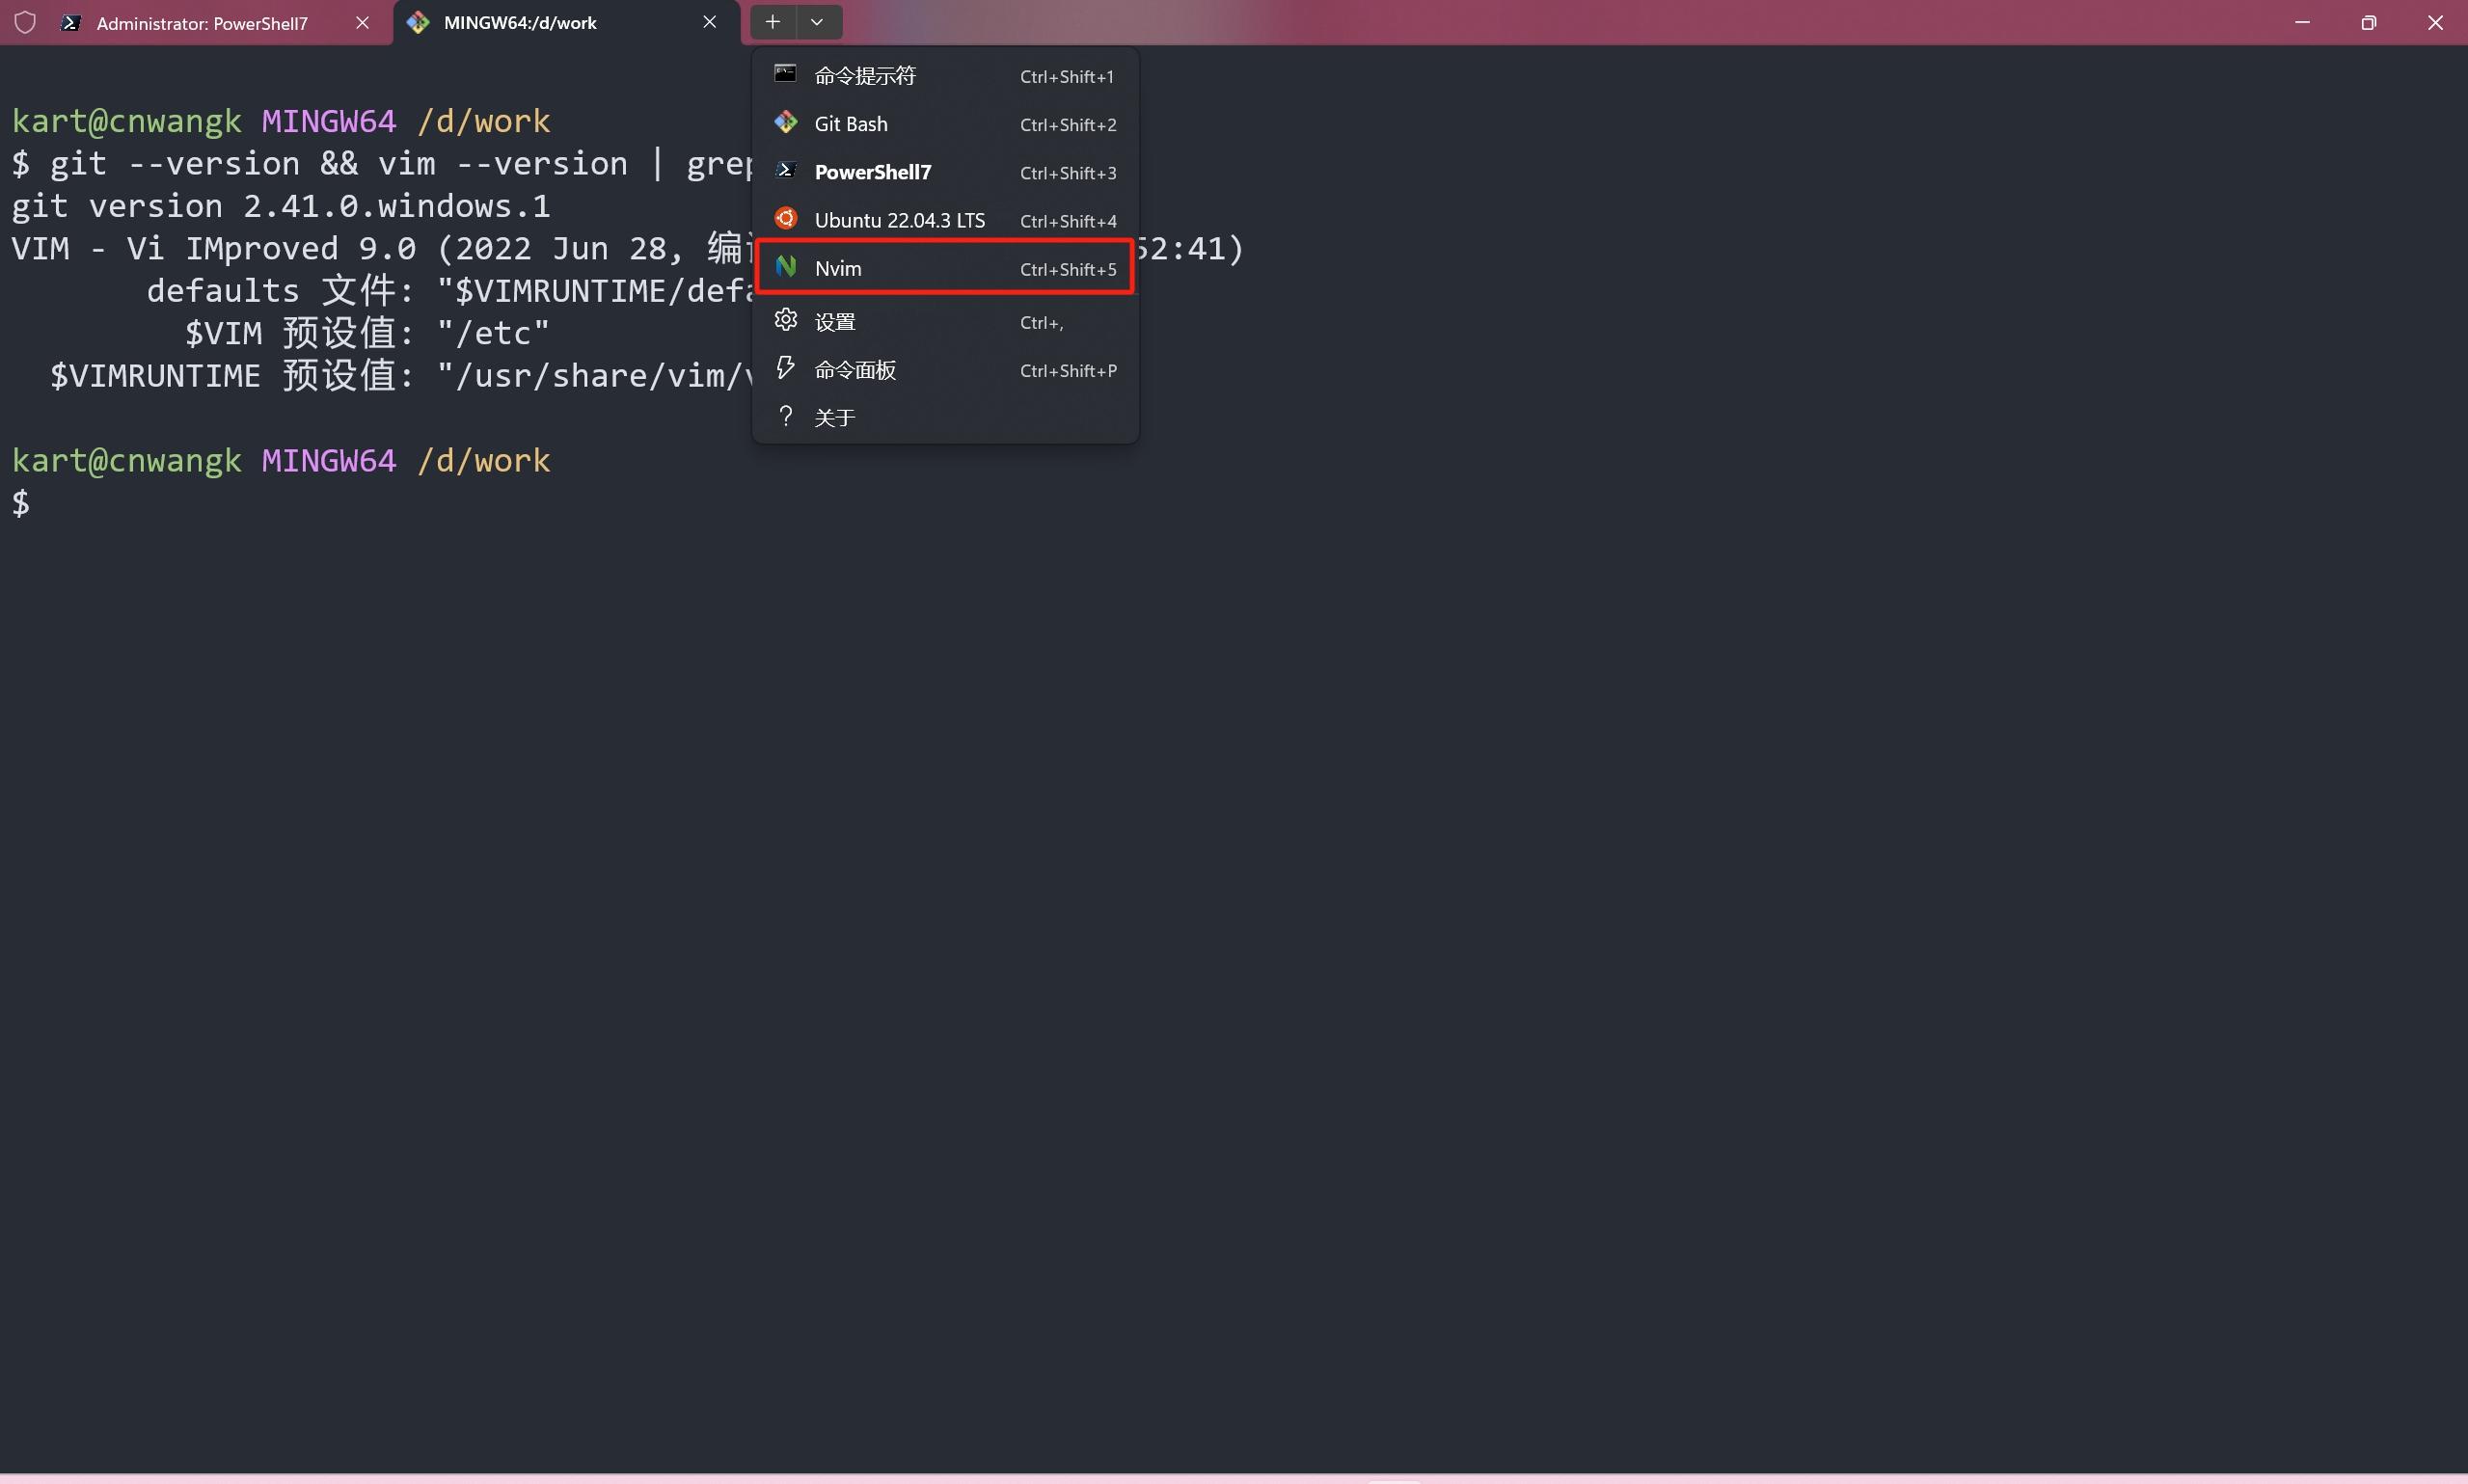2468x1484 pixels.
Task: Select the Nvim entry from the menu
Action: 840,267
